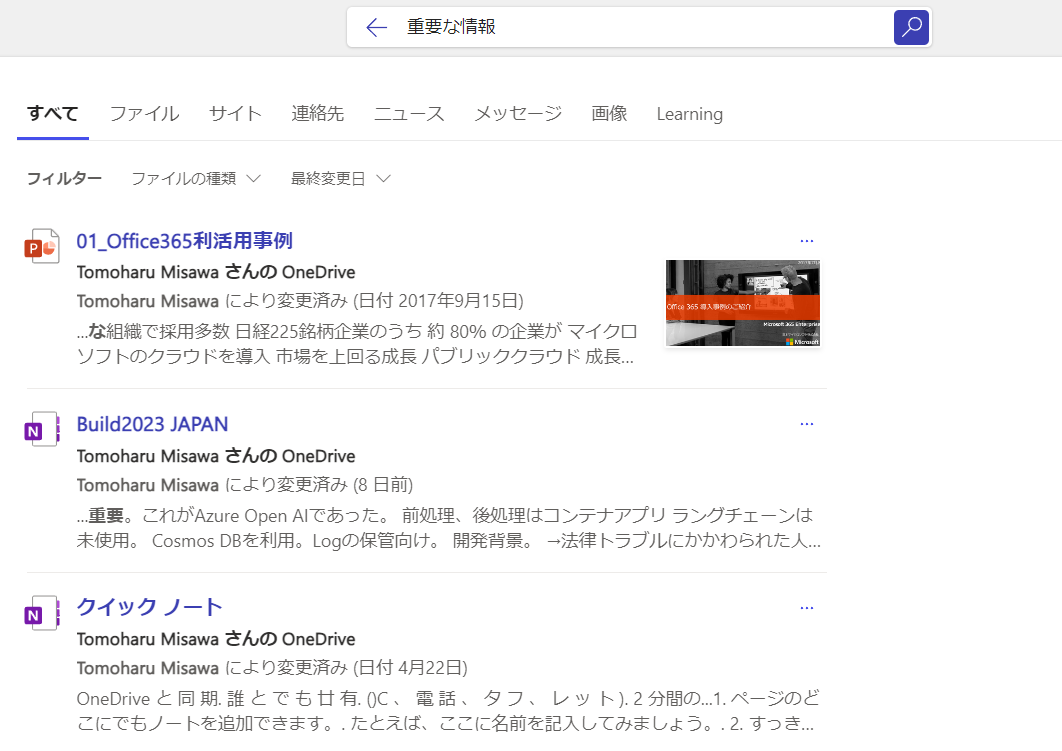The width and height of the screenshot is (1062, 751).
Task: Open more options for Build2023 JAPAN
Action: [807, 424]
